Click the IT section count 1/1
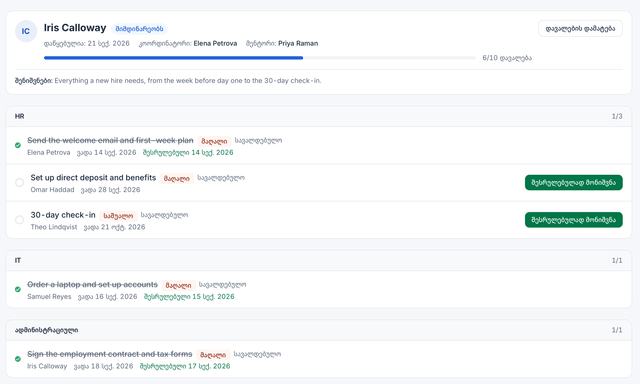640x384 pixels. (x=617, y=260)
